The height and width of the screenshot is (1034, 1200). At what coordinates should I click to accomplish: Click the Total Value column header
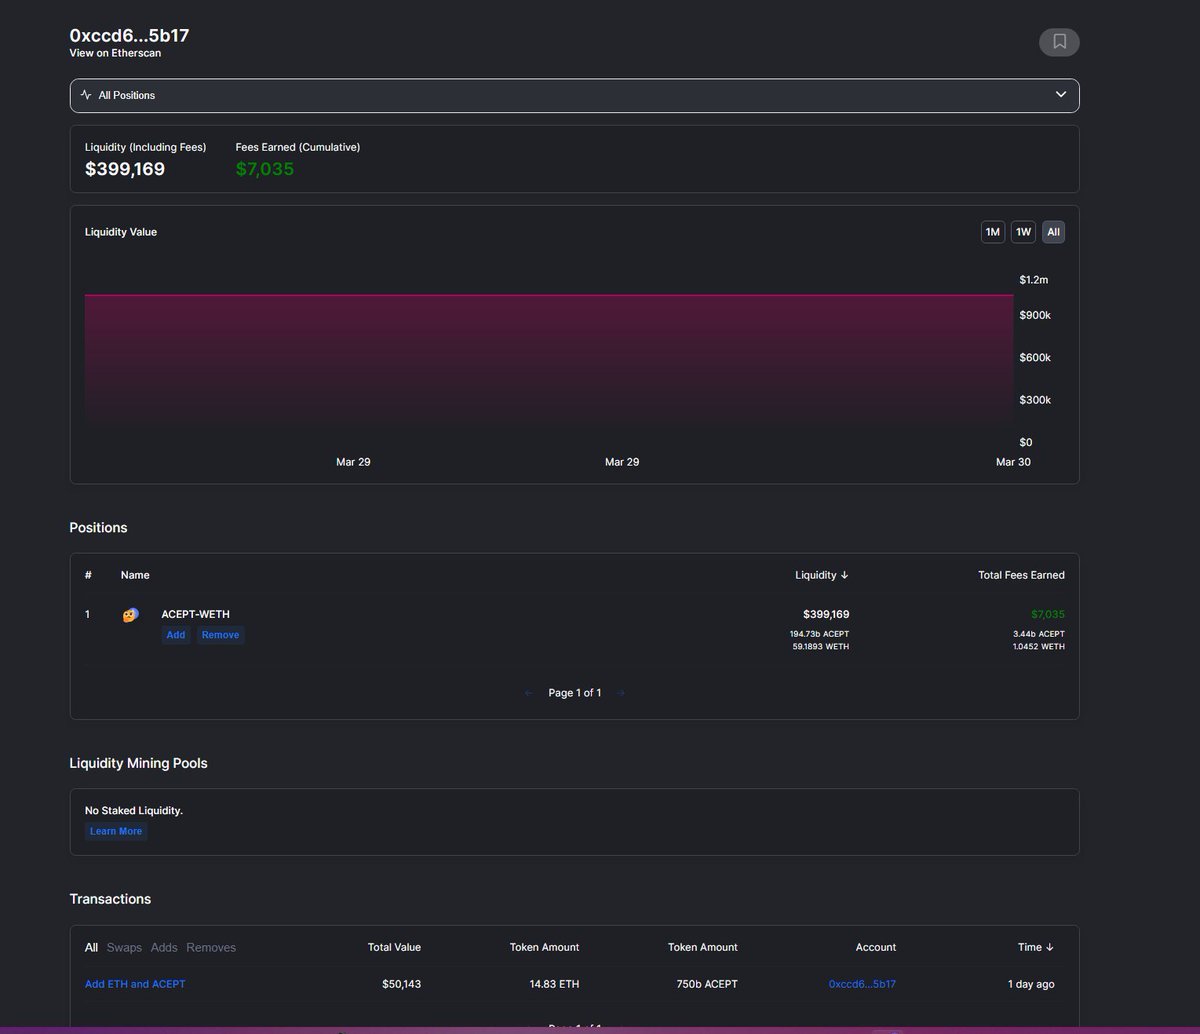[394, 947]
